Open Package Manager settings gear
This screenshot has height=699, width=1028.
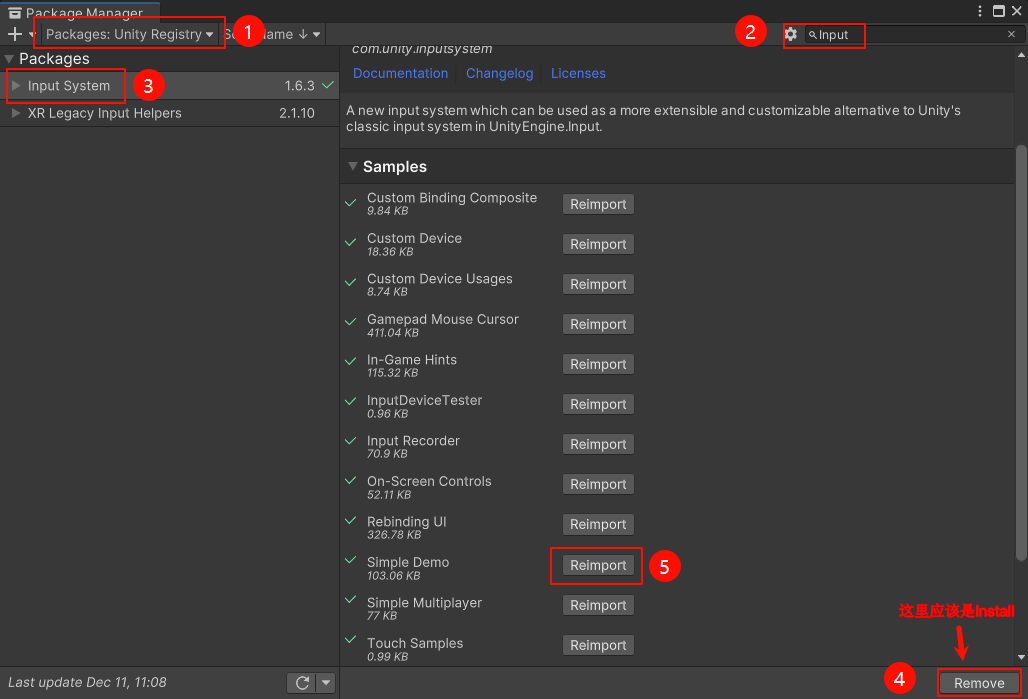(791, 34)
